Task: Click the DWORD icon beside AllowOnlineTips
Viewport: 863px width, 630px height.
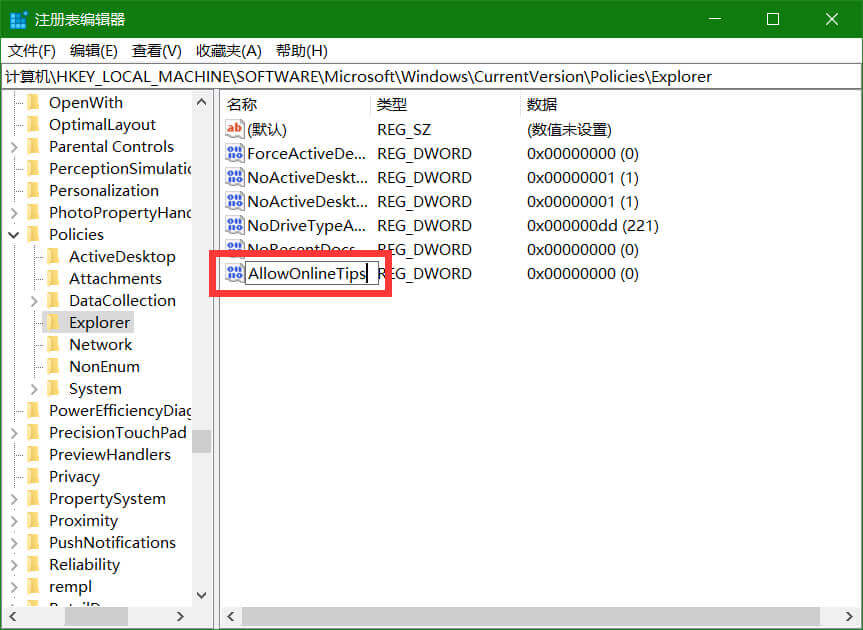Action: [235, 273]
